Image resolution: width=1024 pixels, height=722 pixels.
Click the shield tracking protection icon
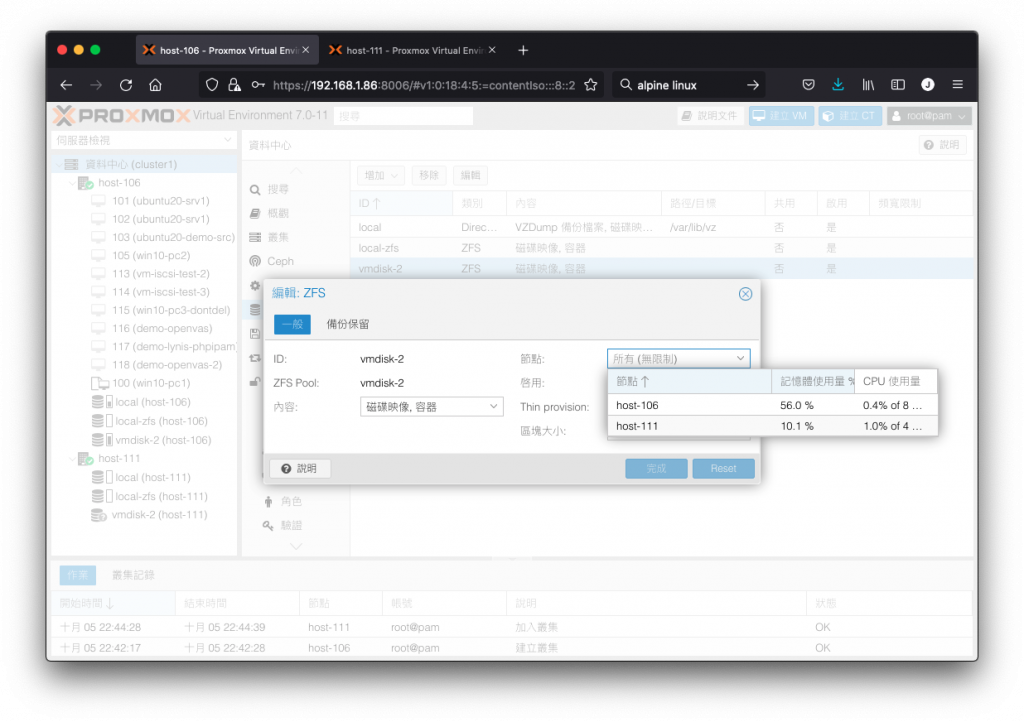(212, 85)
